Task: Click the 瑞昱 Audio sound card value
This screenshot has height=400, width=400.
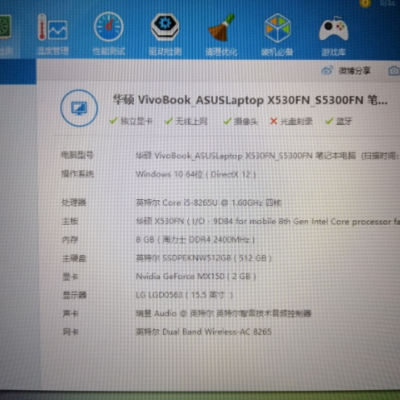Action: point(223,313)
